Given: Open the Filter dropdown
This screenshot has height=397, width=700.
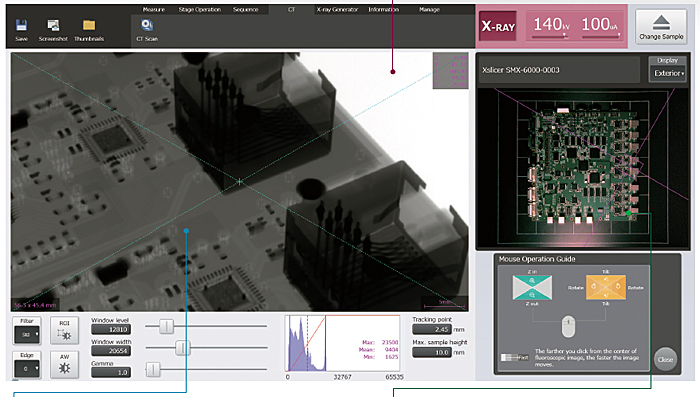Looking at the screenshot, I should point(27,334).
